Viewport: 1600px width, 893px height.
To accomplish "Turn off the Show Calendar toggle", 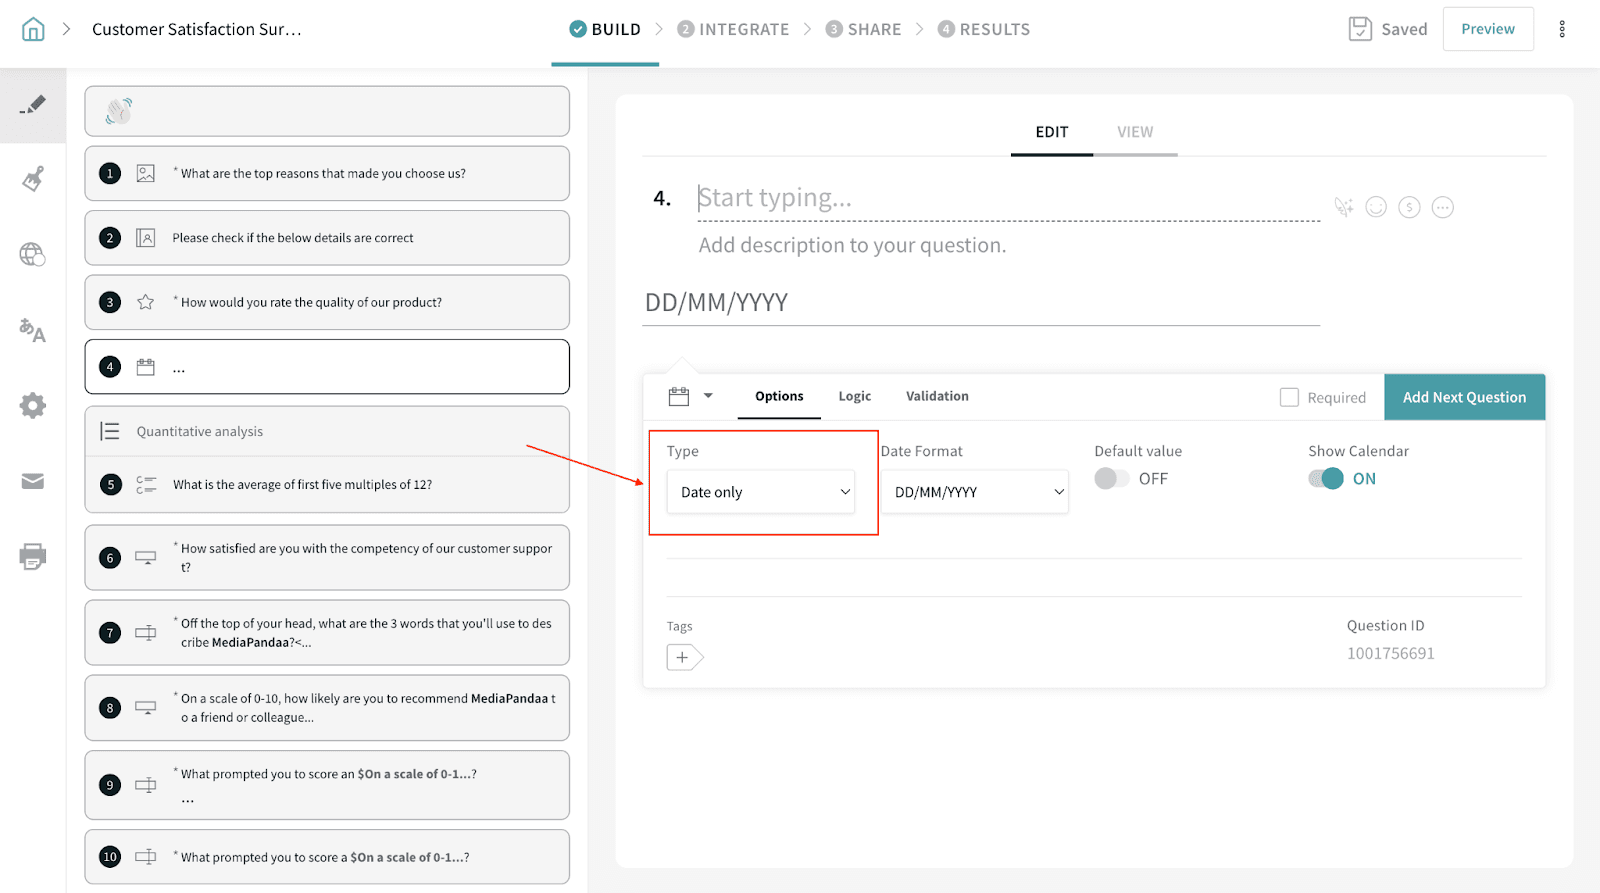I will [x=1326, y=479].
